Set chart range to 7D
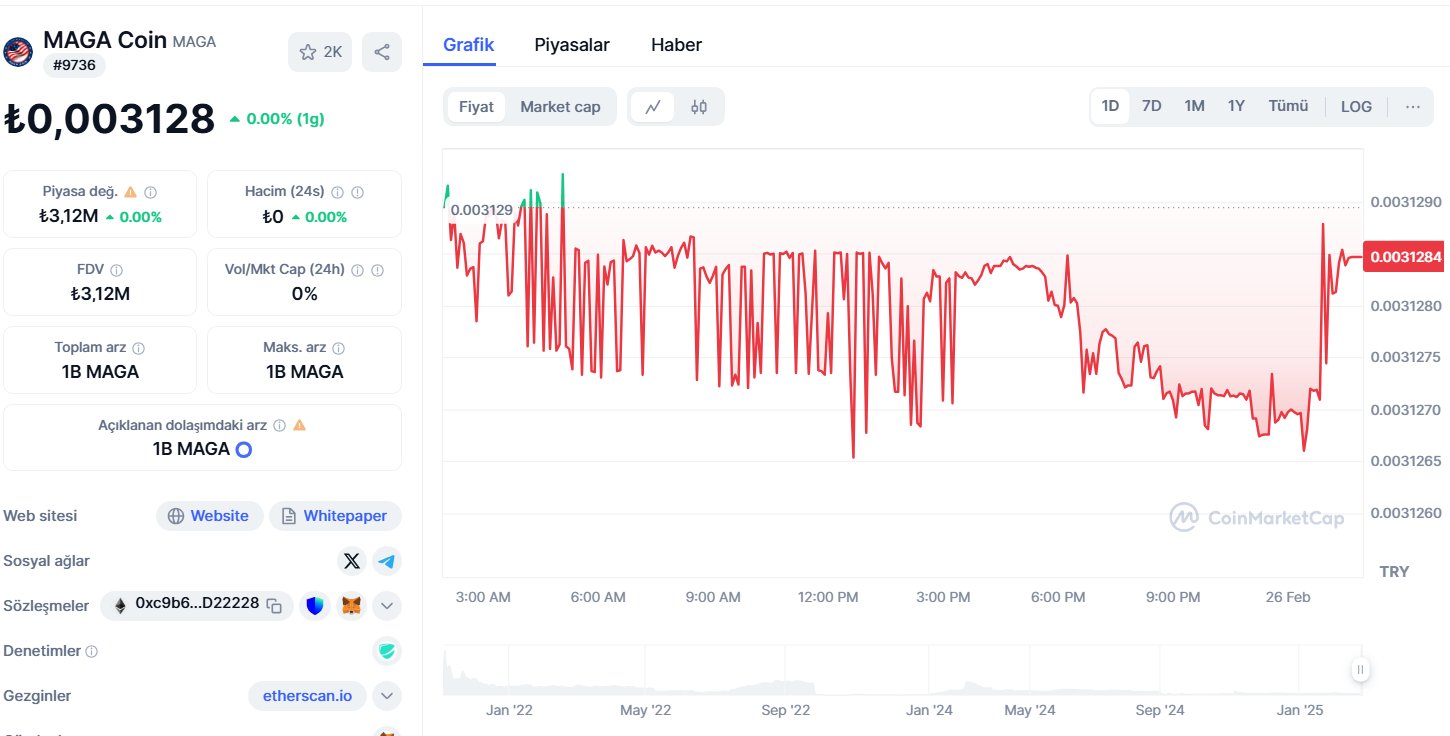The image size is (1450, 736). click(x=1152, y=106)
